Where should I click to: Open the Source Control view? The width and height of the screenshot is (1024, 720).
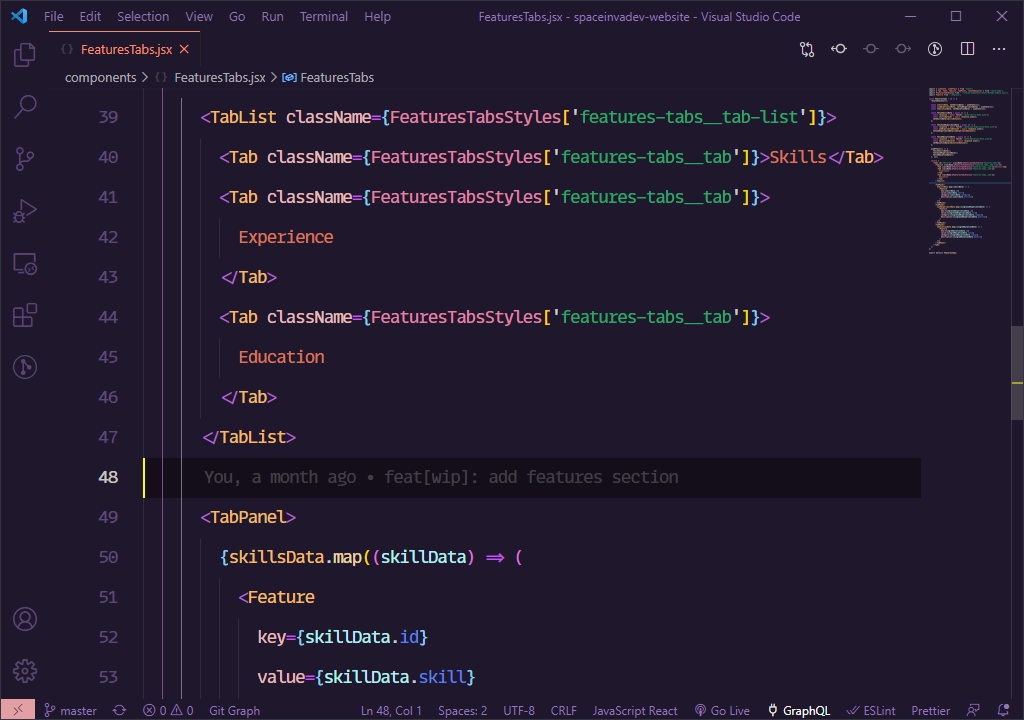pyautogui.click(x=25, y=159)
